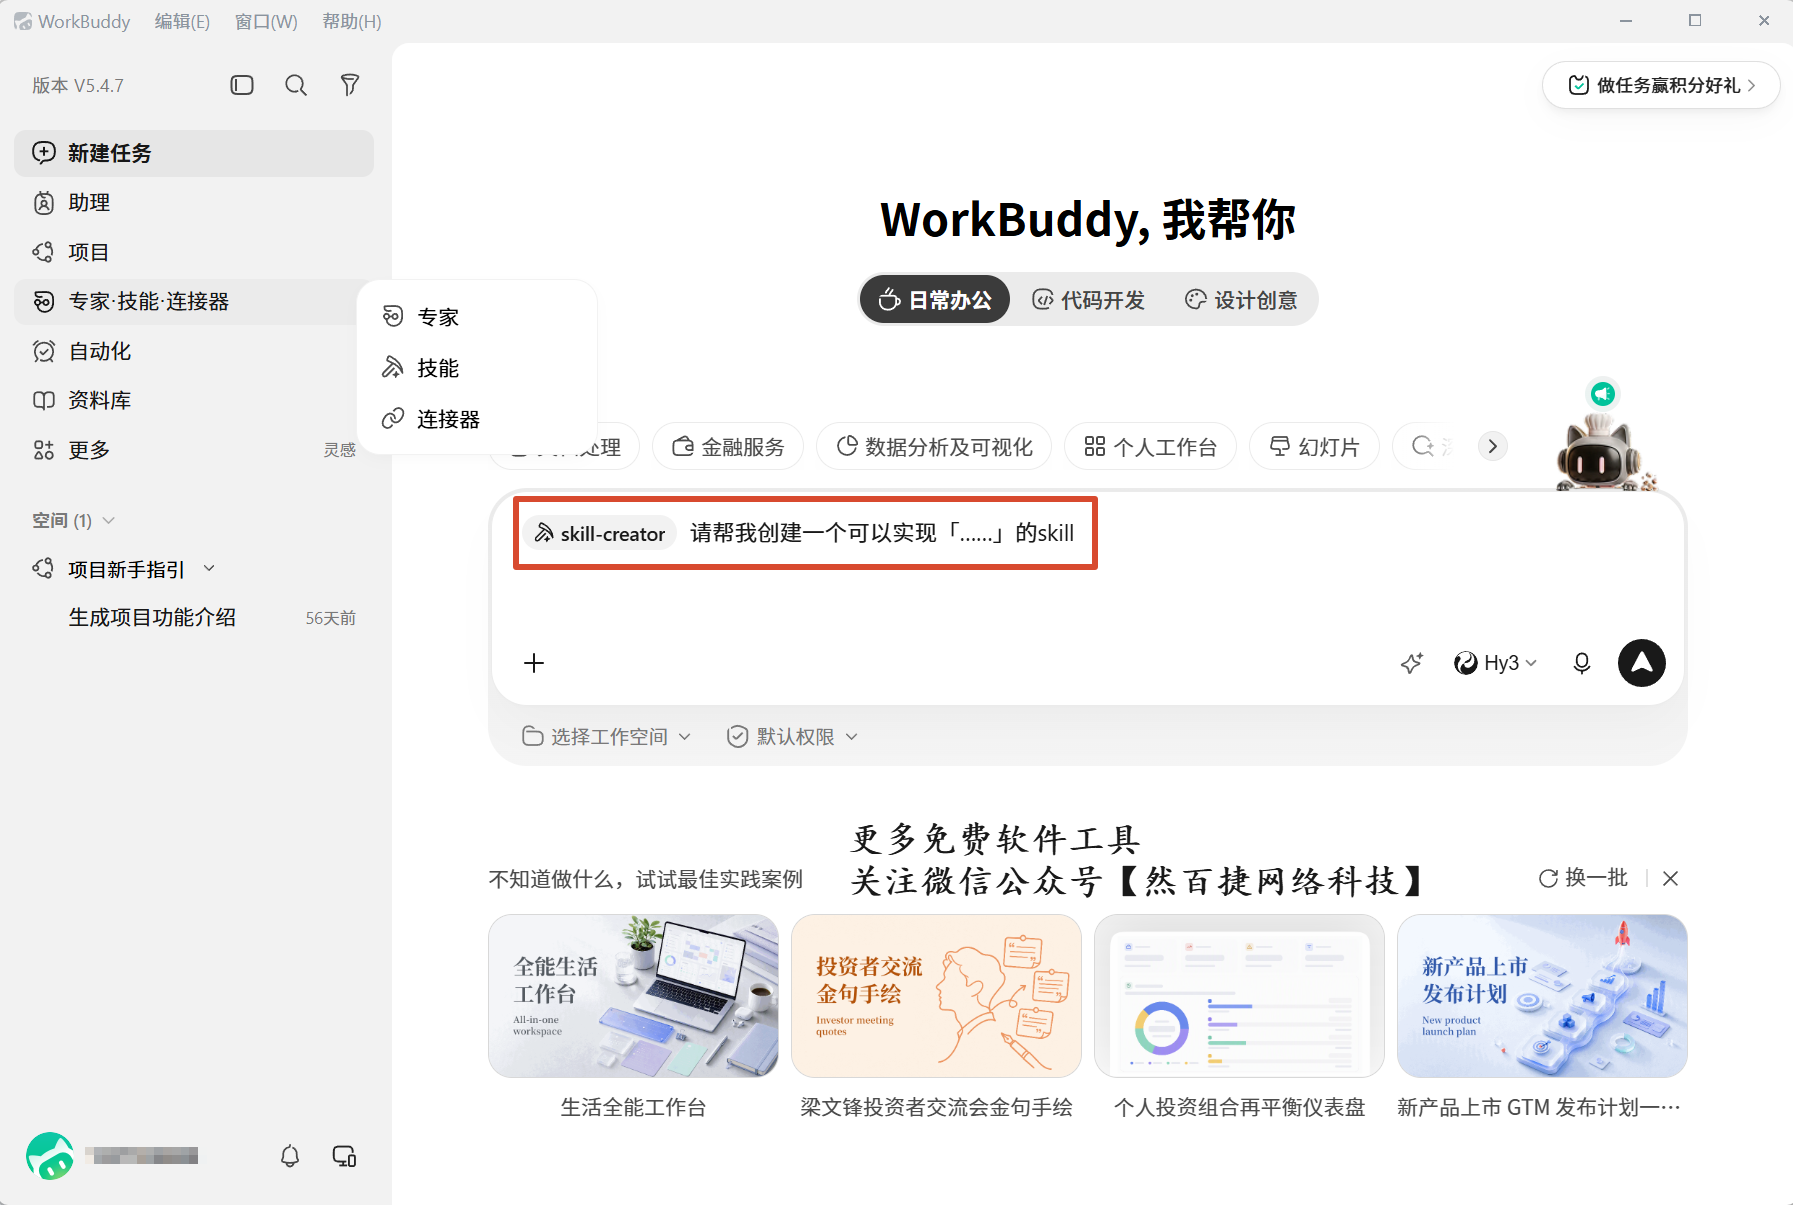Open the 窗口(W) menu
Image resolution: width=1793 pixels, height=1205 pixels.
(266, 21)
